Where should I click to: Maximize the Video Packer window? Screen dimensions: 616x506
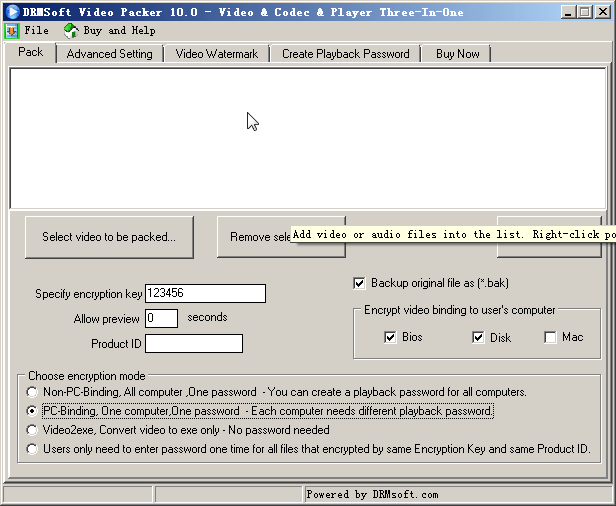coord(585,12)
